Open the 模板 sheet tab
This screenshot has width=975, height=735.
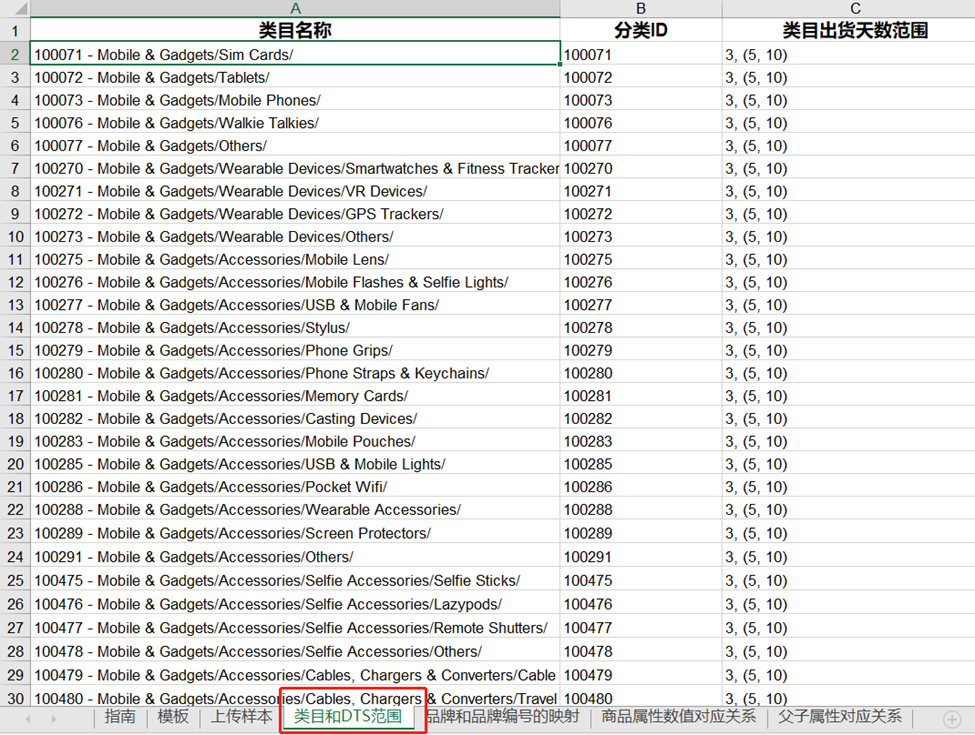tap(173, 717)
